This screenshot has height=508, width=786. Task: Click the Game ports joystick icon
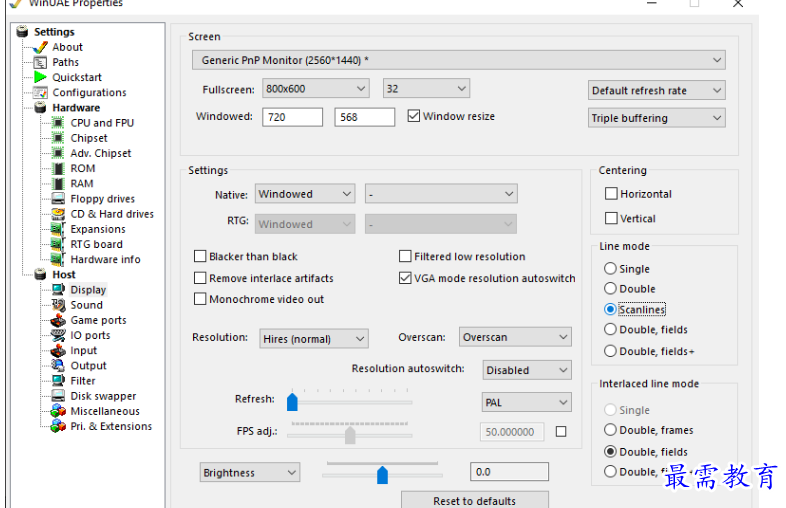point(58,320)
